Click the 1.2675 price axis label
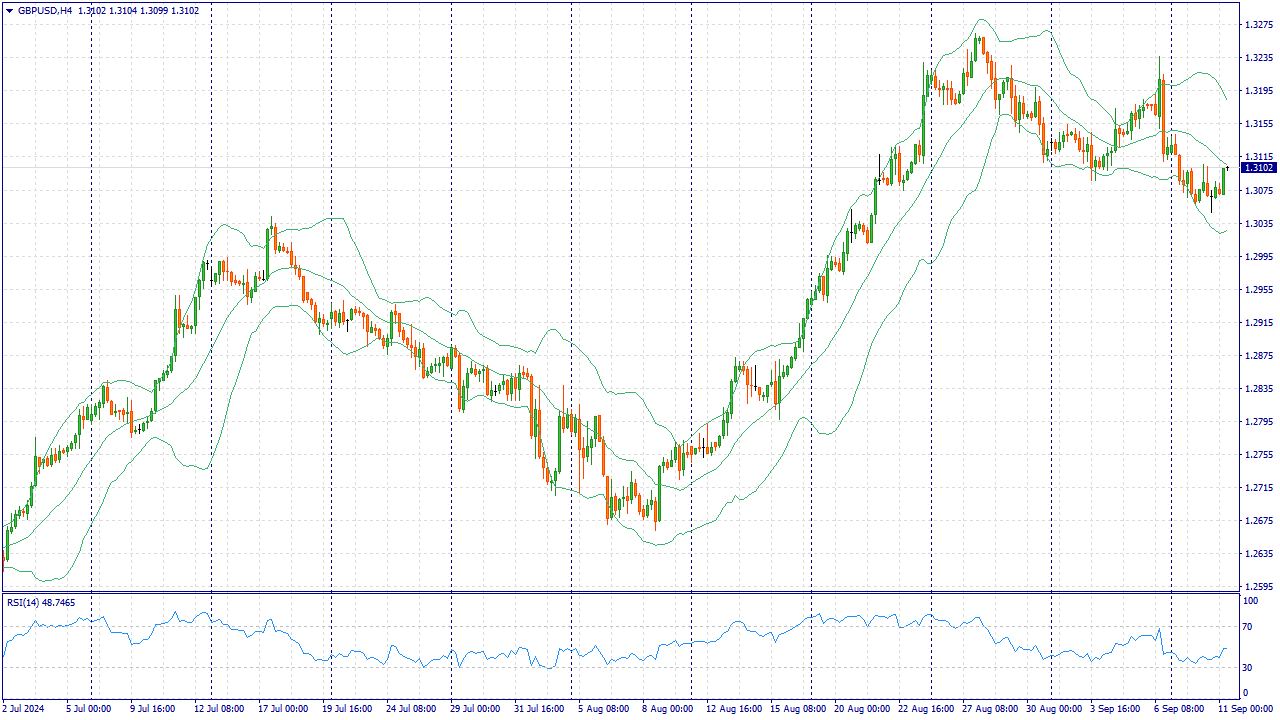The image size is (1280, 720). 1257,520
